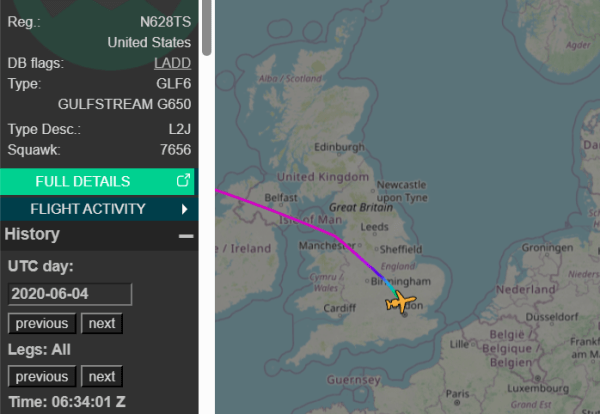Click the orange aircraft icon on the map

click(401, 303)
